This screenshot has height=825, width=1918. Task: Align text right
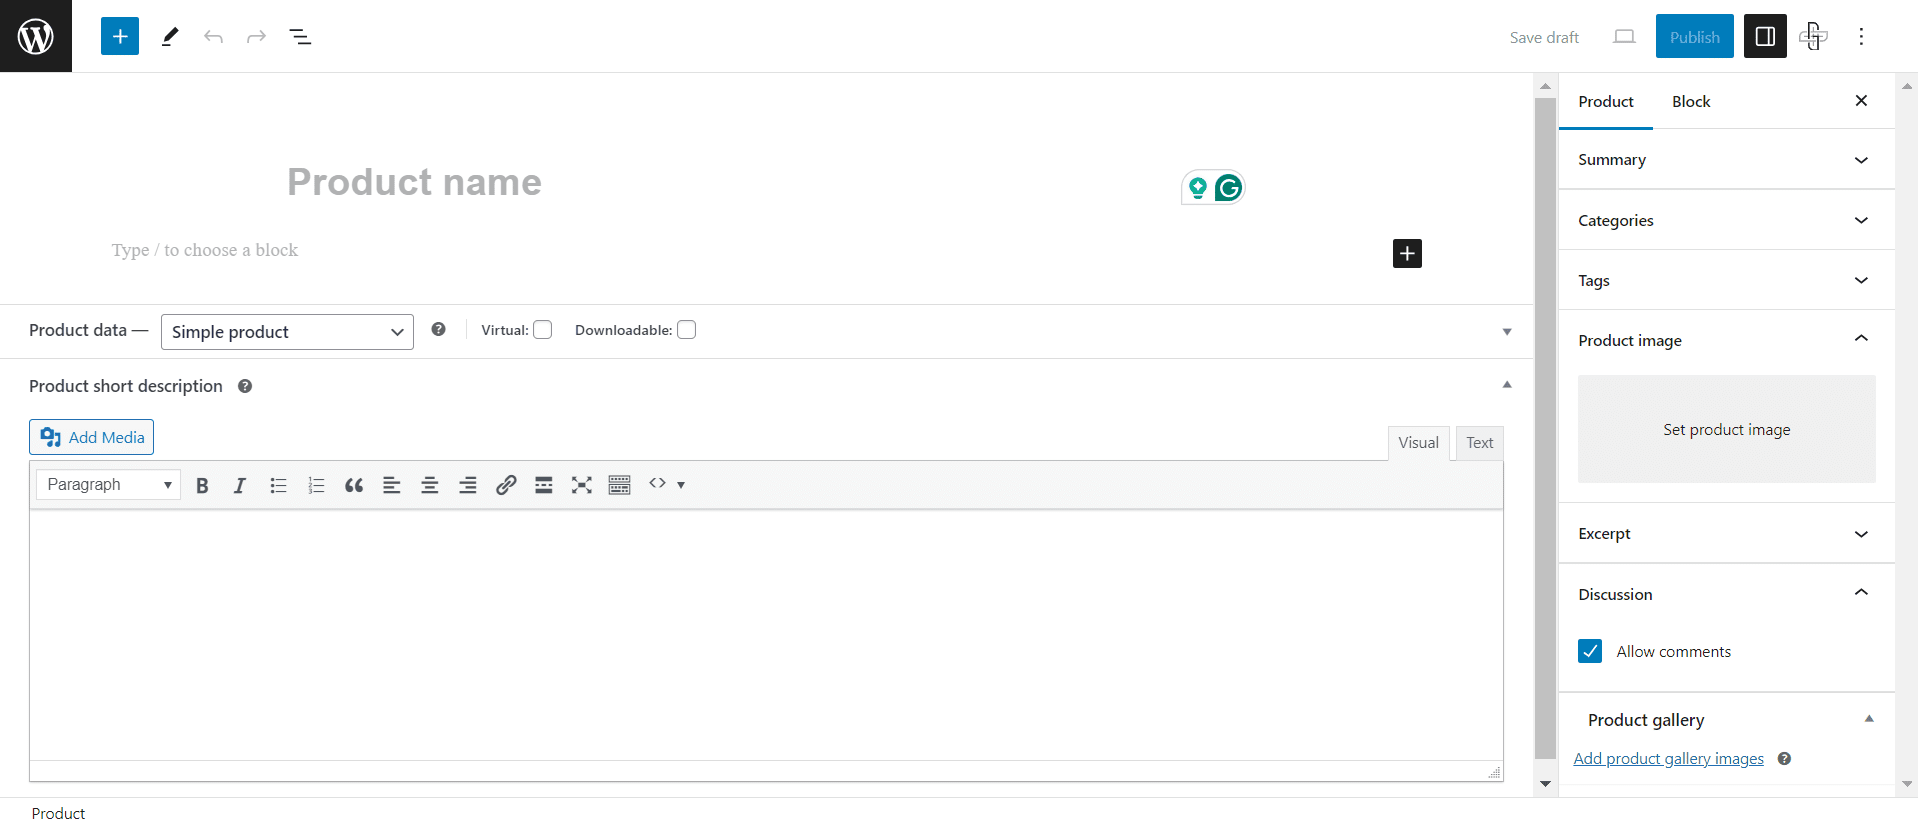click(x=468, y=485)
